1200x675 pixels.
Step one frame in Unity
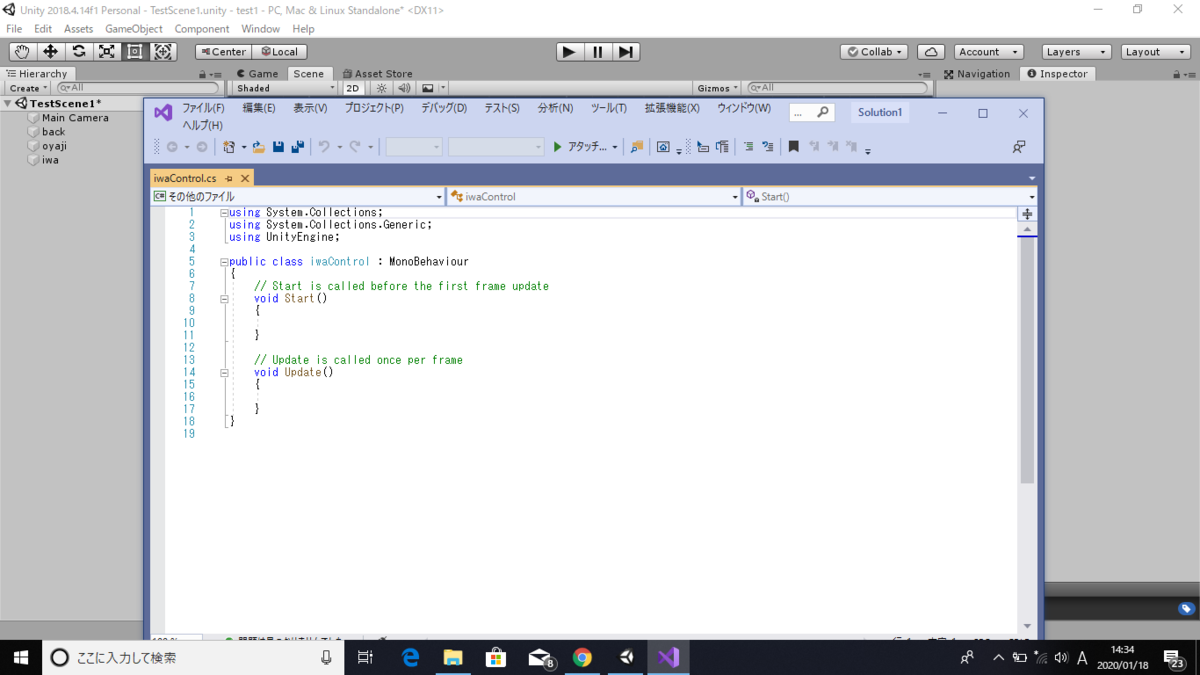tap(626, 52)
